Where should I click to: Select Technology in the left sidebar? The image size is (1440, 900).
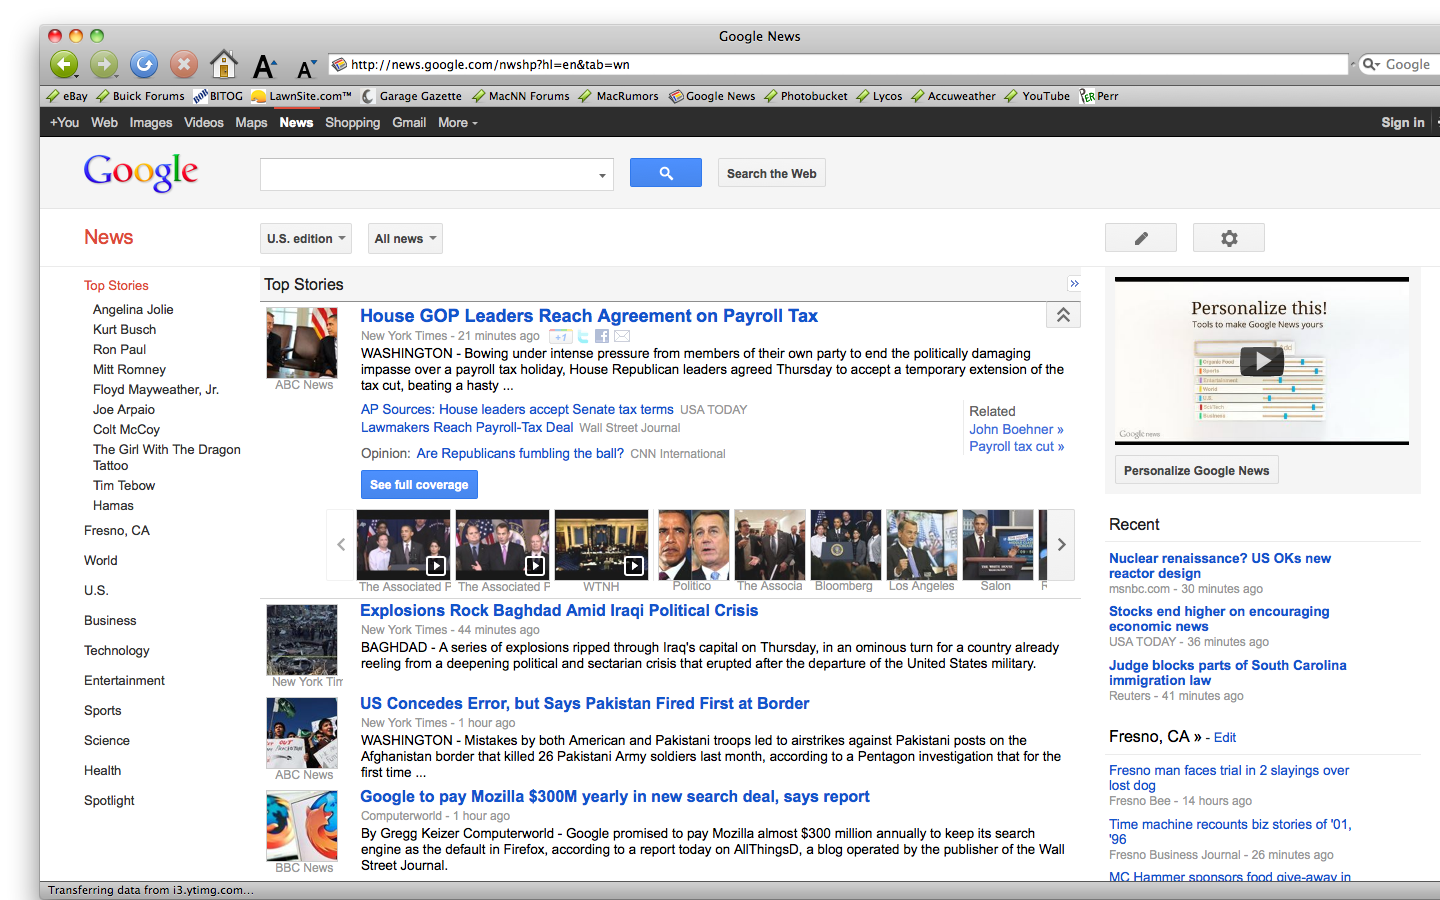click(117, 650)
